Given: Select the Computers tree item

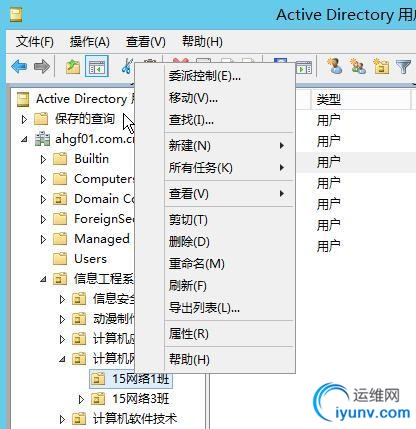Looking at the screenshot, I should coord(104,179).
